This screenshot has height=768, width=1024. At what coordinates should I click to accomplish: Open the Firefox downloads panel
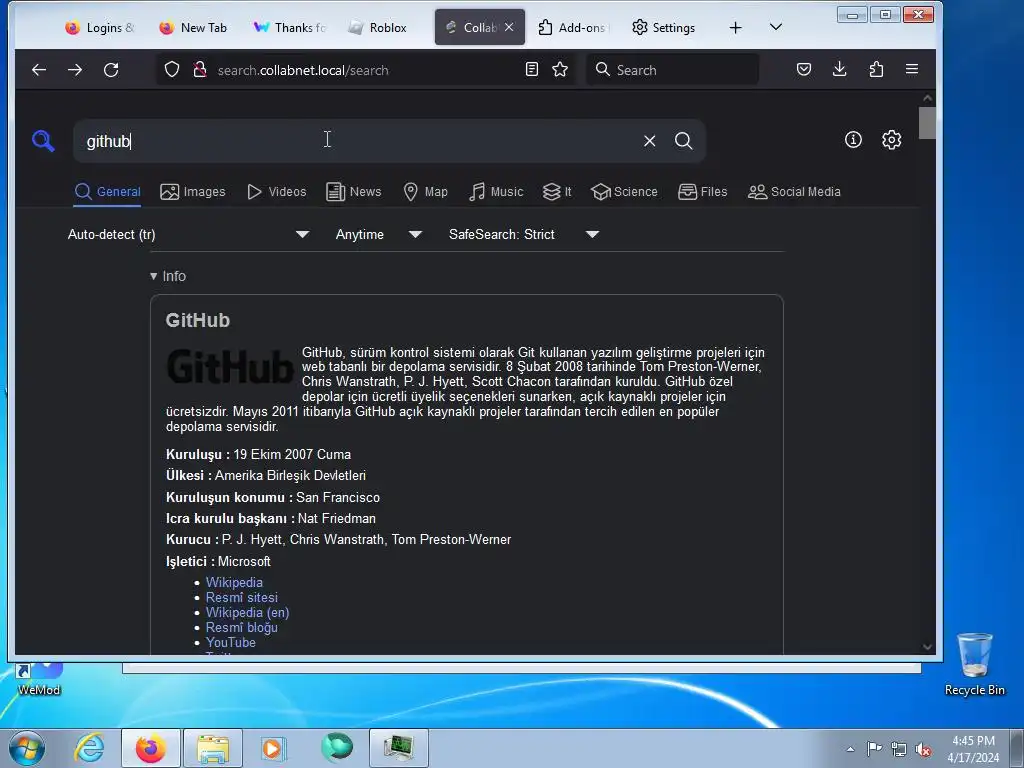tap(840, 69)
